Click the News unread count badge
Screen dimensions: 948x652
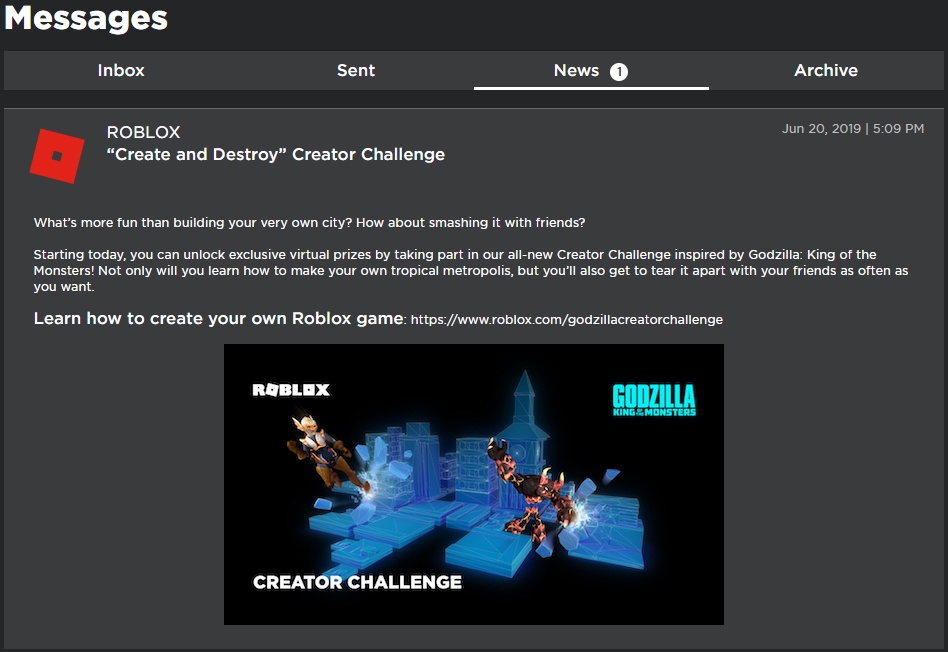tap(619, 71)
